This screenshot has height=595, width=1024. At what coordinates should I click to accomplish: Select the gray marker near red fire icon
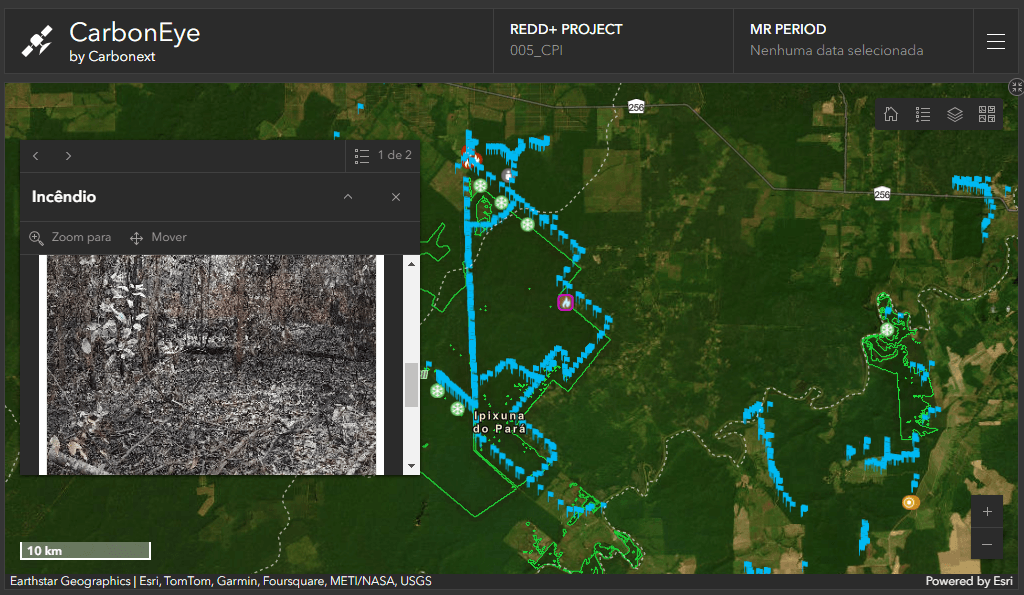[508, 175]
